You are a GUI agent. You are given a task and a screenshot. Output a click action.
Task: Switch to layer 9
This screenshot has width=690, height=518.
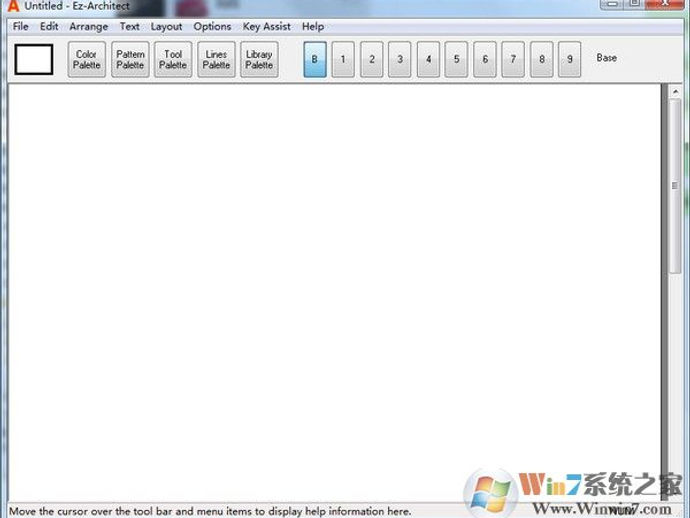569,59
